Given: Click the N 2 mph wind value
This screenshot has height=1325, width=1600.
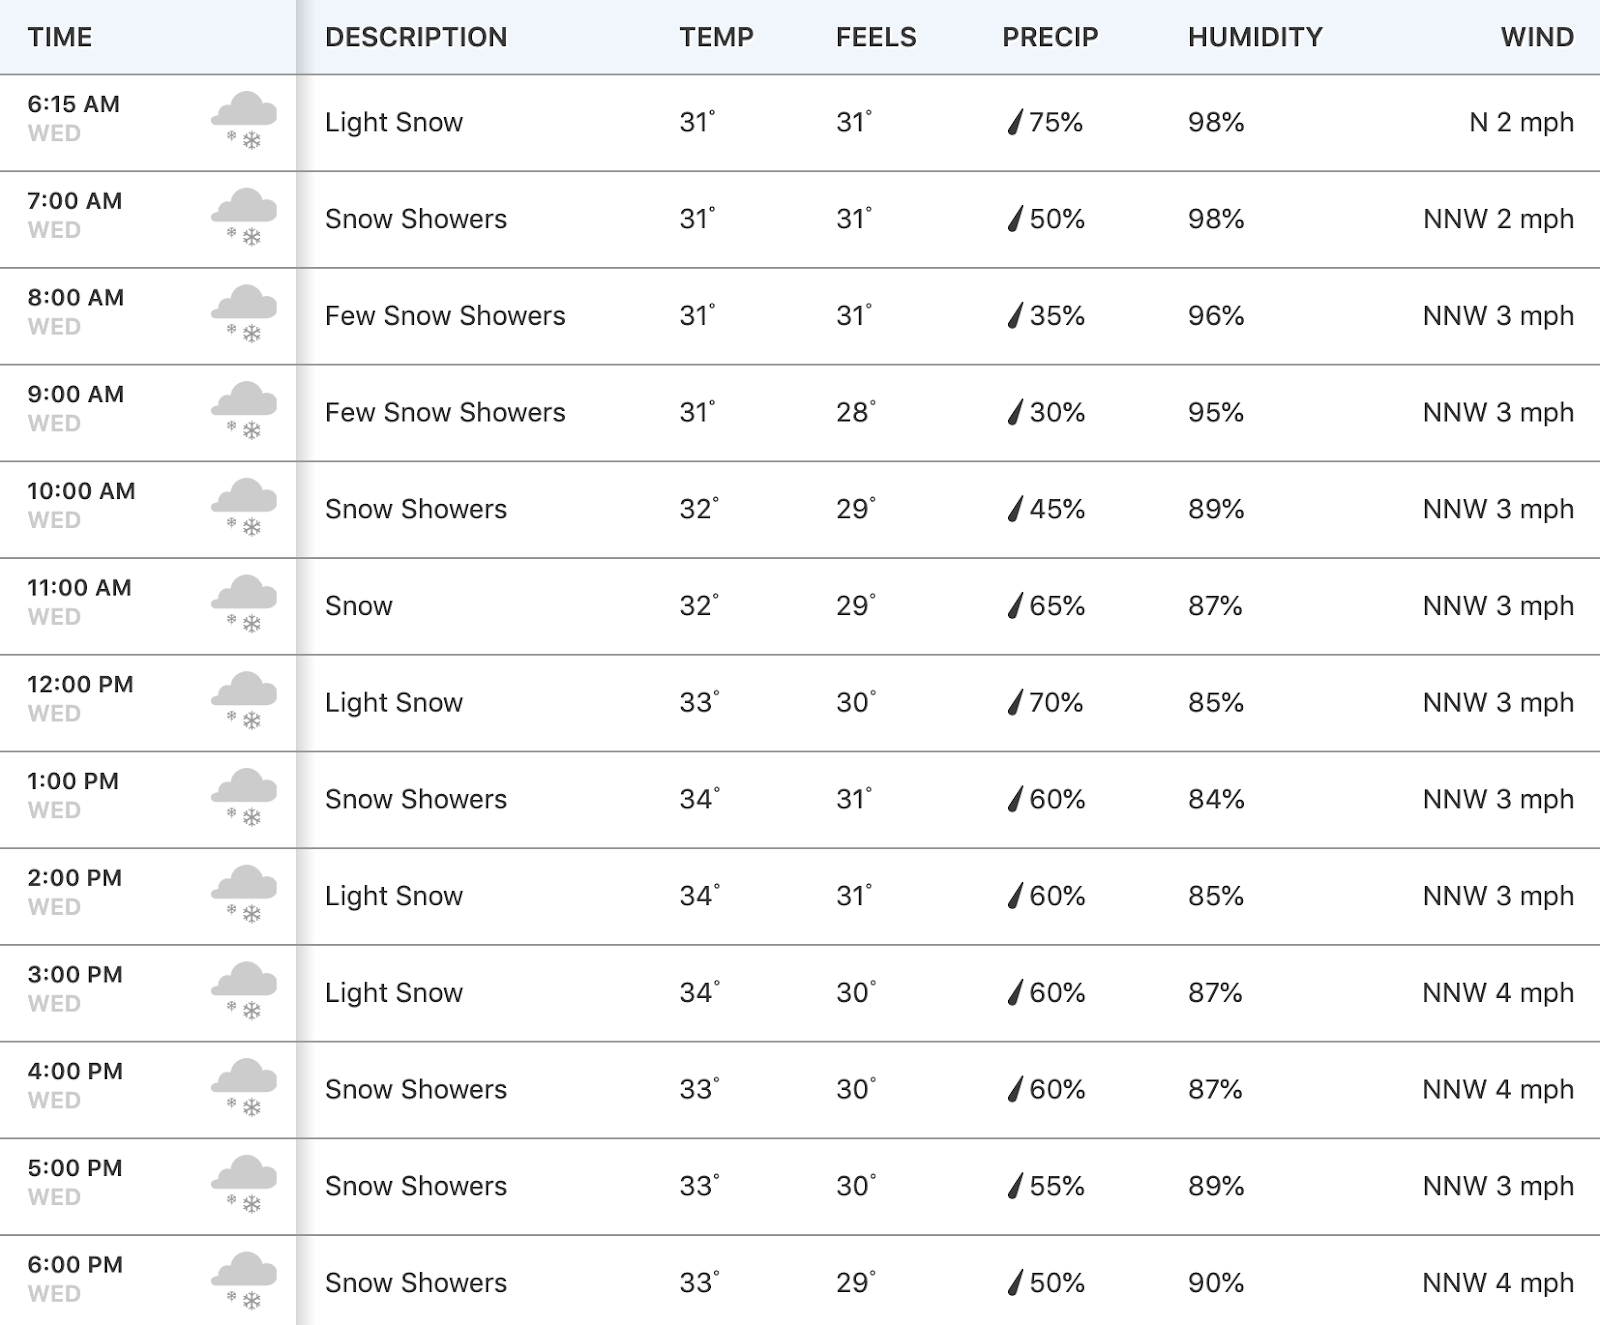Looking at the screenshot, I should point(1521,122).
